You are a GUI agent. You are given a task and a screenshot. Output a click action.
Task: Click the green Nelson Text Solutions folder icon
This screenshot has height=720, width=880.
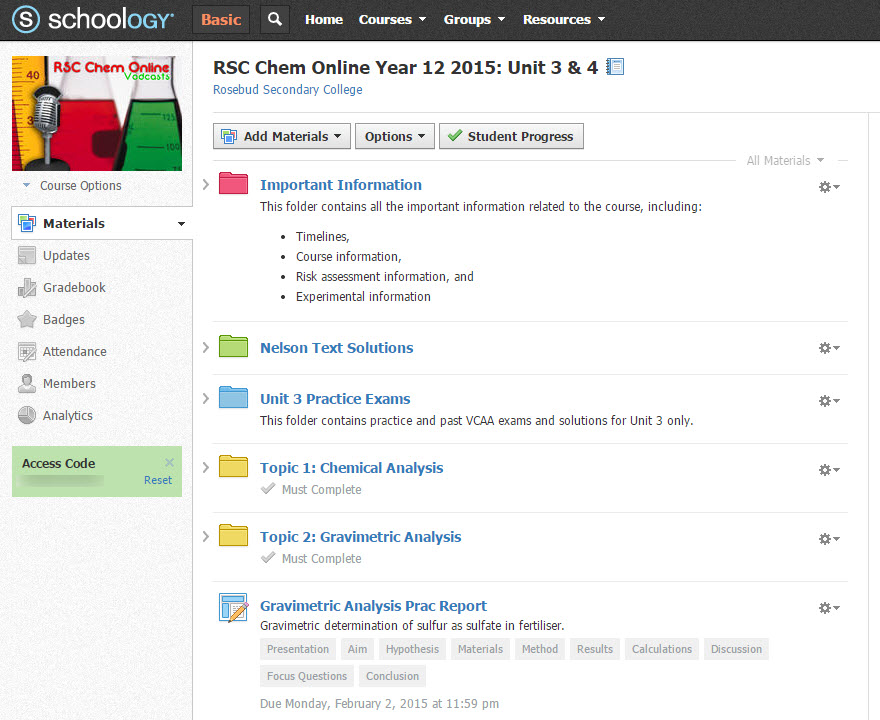tap(233, 346)
